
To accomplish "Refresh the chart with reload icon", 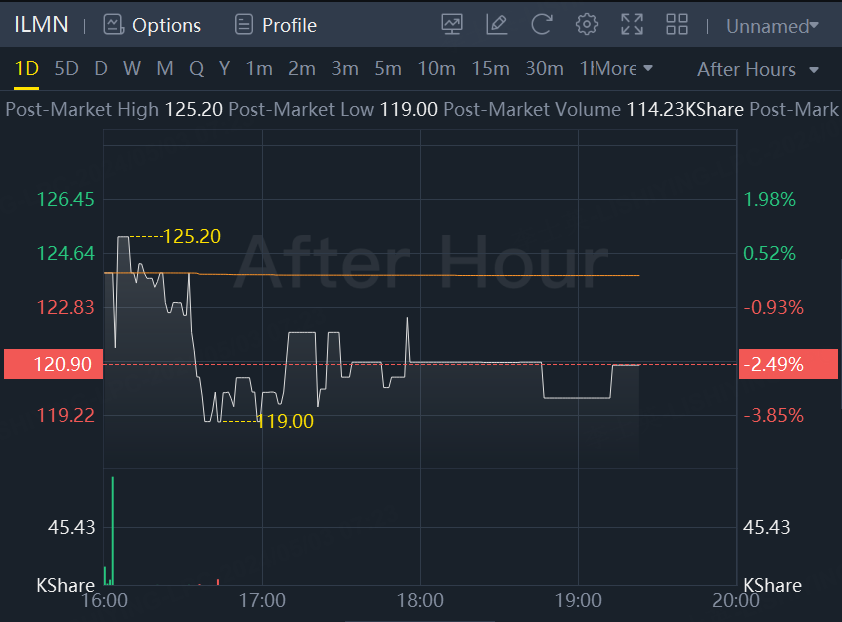I will 542,25.
